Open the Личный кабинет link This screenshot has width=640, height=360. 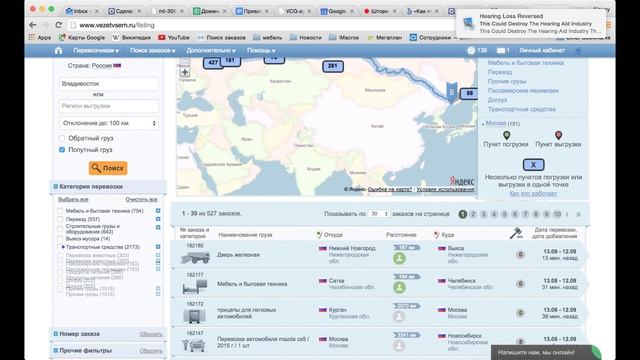[x=542, y=51]
